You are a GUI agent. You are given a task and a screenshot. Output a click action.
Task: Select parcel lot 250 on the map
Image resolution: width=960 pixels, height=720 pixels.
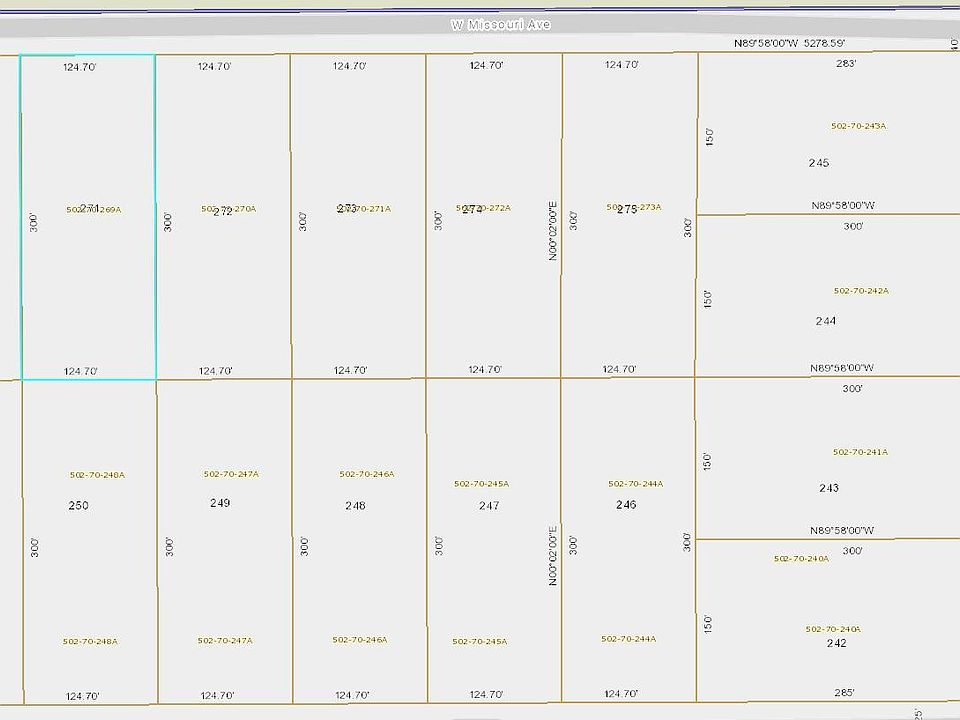click(78, 505)
